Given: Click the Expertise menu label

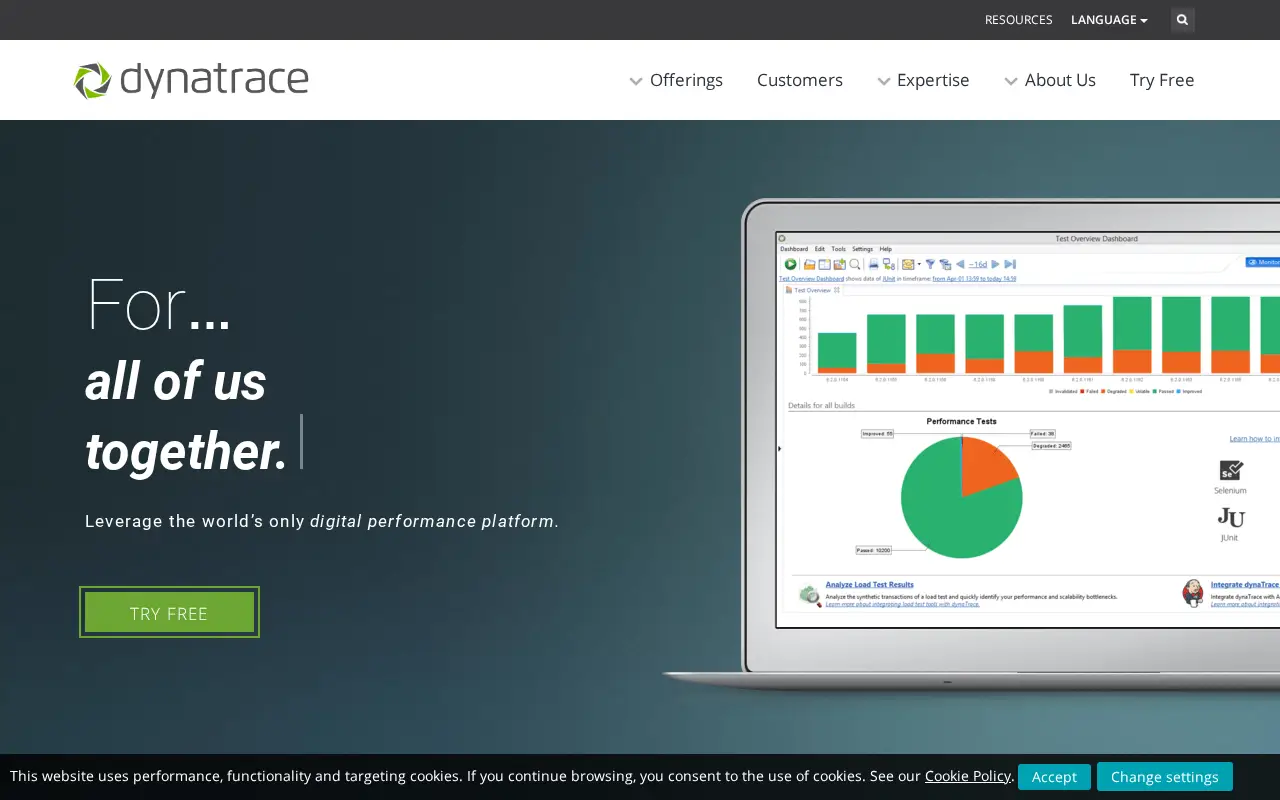Looking at the screenshot, I should [x=933, y=80].
